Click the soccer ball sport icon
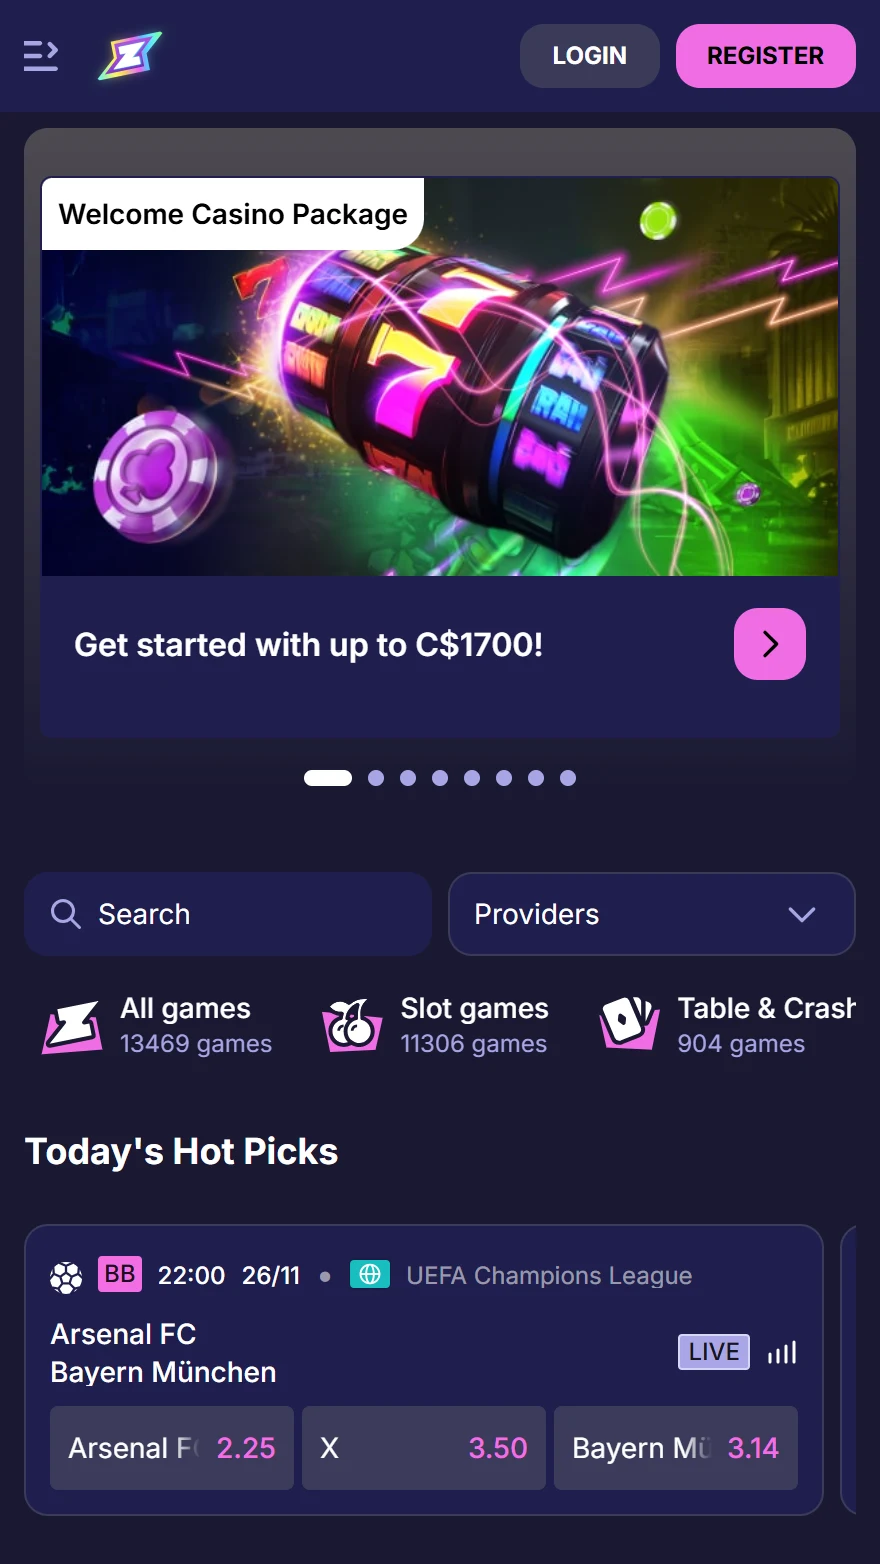The width and height of the screenshot is (880, 1564). click(x=66, y=1277)
